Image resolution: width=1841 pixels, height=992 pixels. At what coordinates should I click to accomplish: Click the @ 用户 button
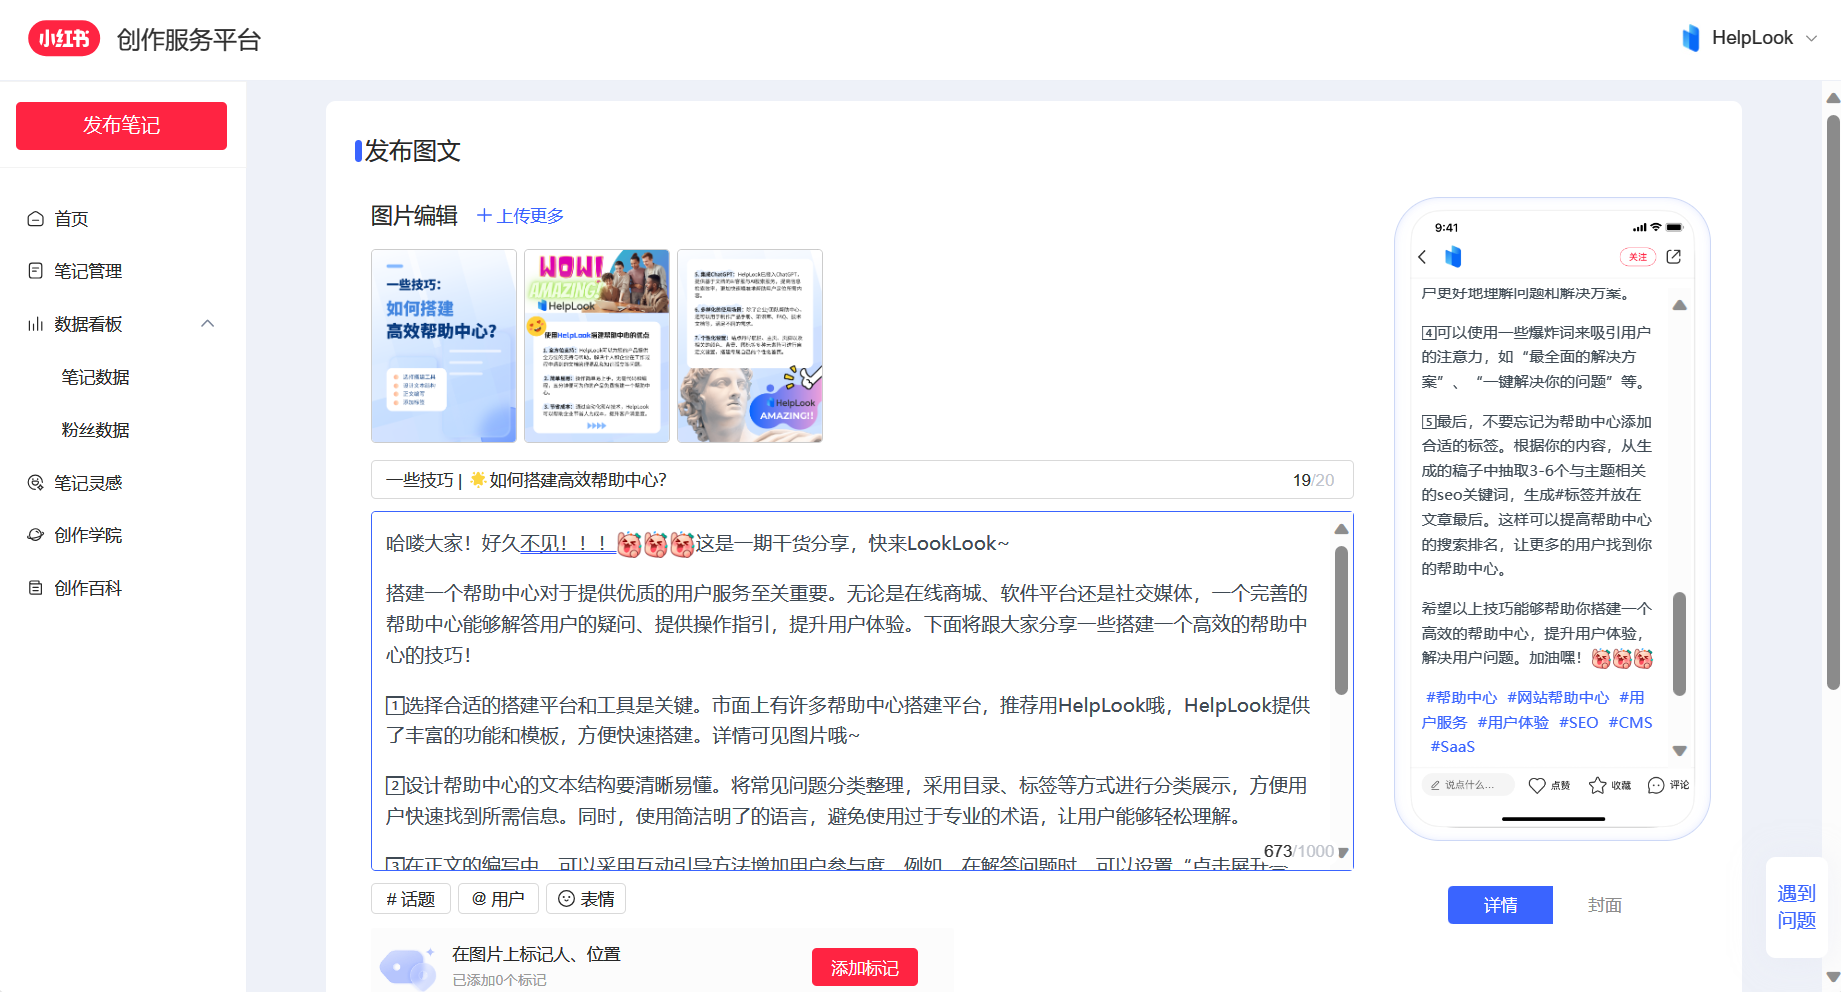click(498, 899)
